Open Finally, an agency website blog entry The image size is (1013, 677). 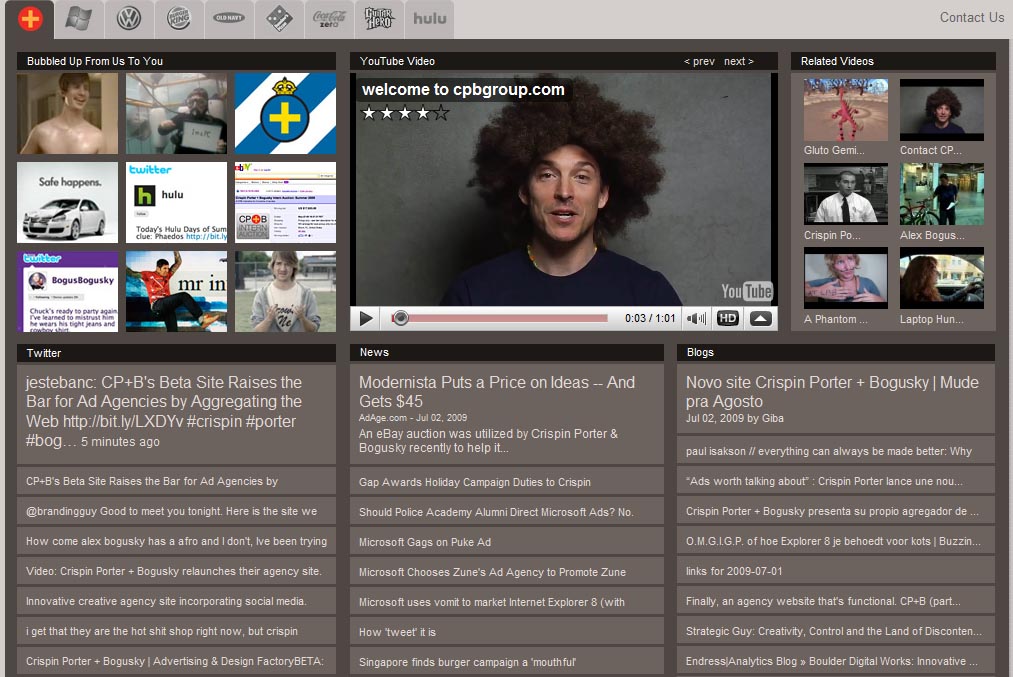tap(836, 601)
